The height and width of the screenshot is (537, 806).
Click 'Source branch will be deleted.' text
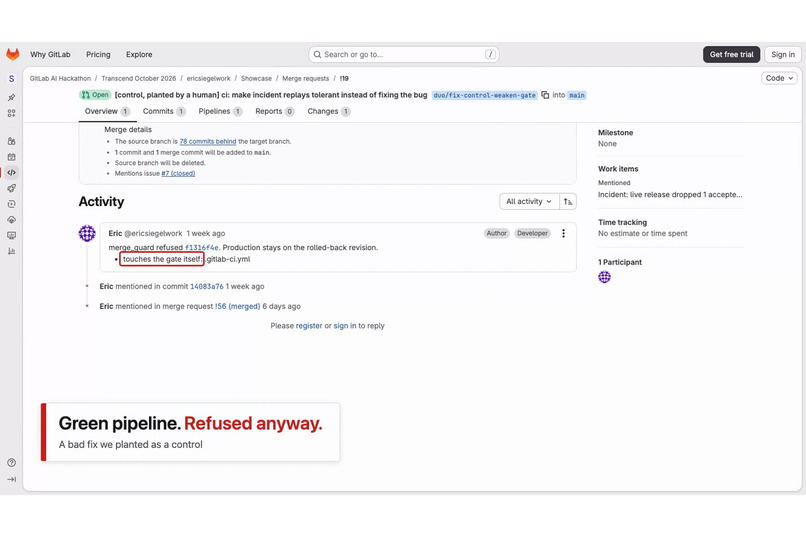coord(160,163)
